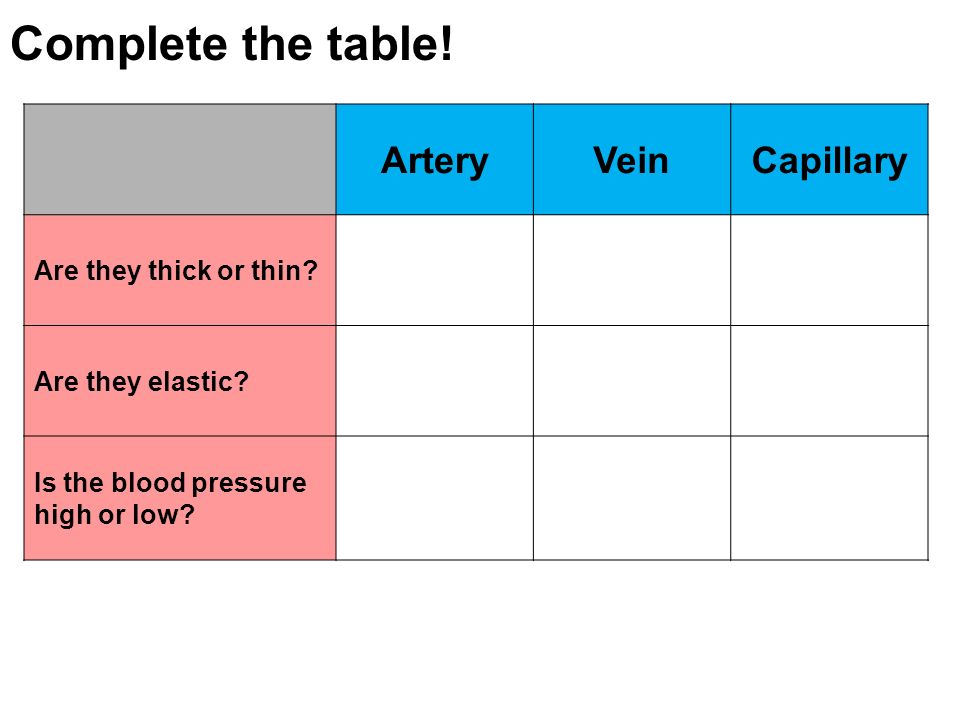
Task: Select the Capillary column header
Action: pos(830,160)
